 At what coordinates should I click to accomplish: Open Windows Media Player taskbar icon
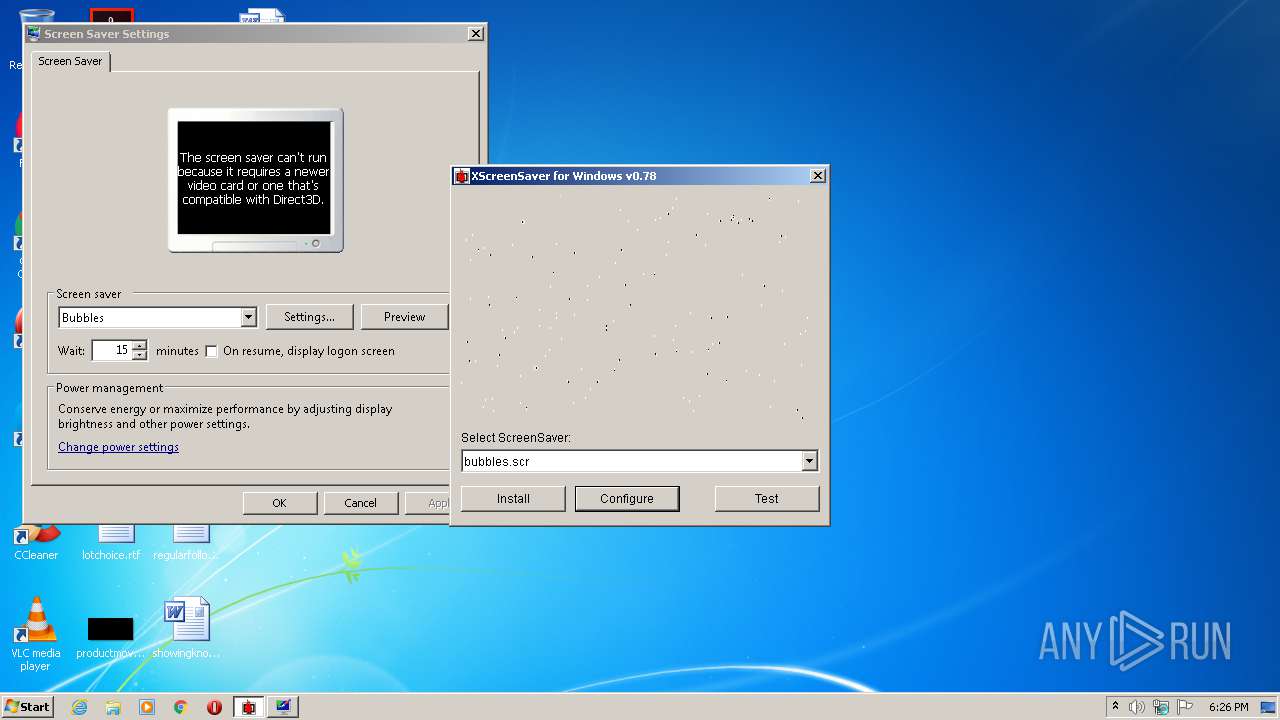147,707
